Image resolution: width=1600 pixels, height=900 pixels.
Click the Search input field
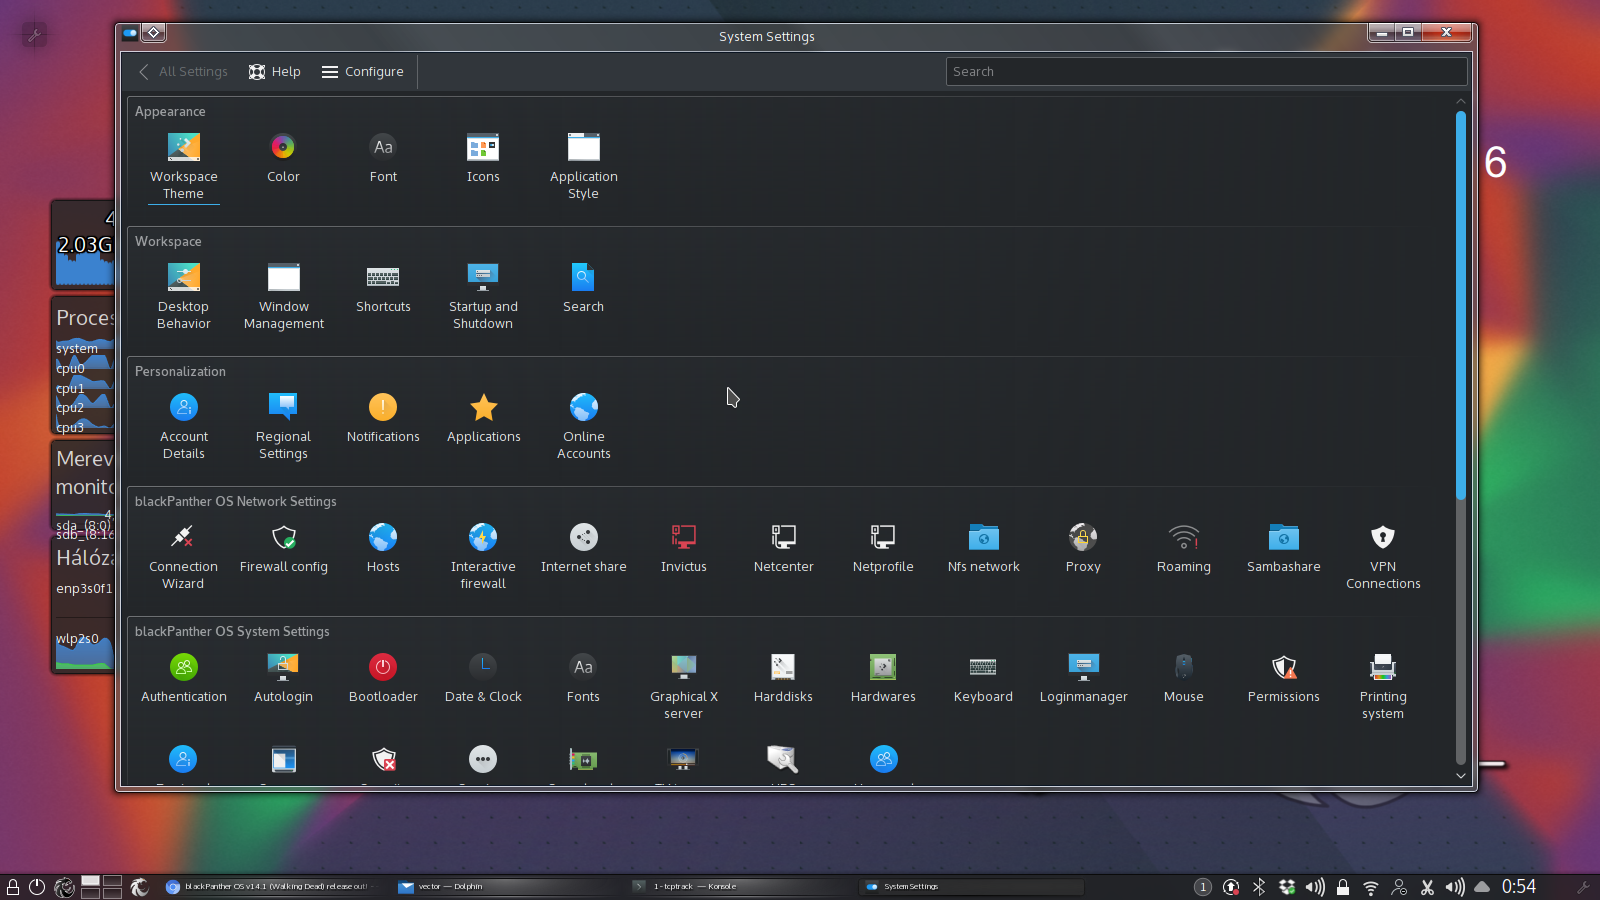1206,72
